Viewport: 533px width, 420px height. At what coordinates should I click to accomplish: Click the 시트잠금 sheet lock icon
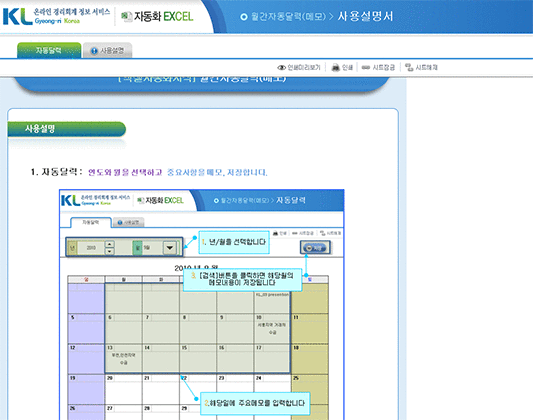click(x=366, y=68)
